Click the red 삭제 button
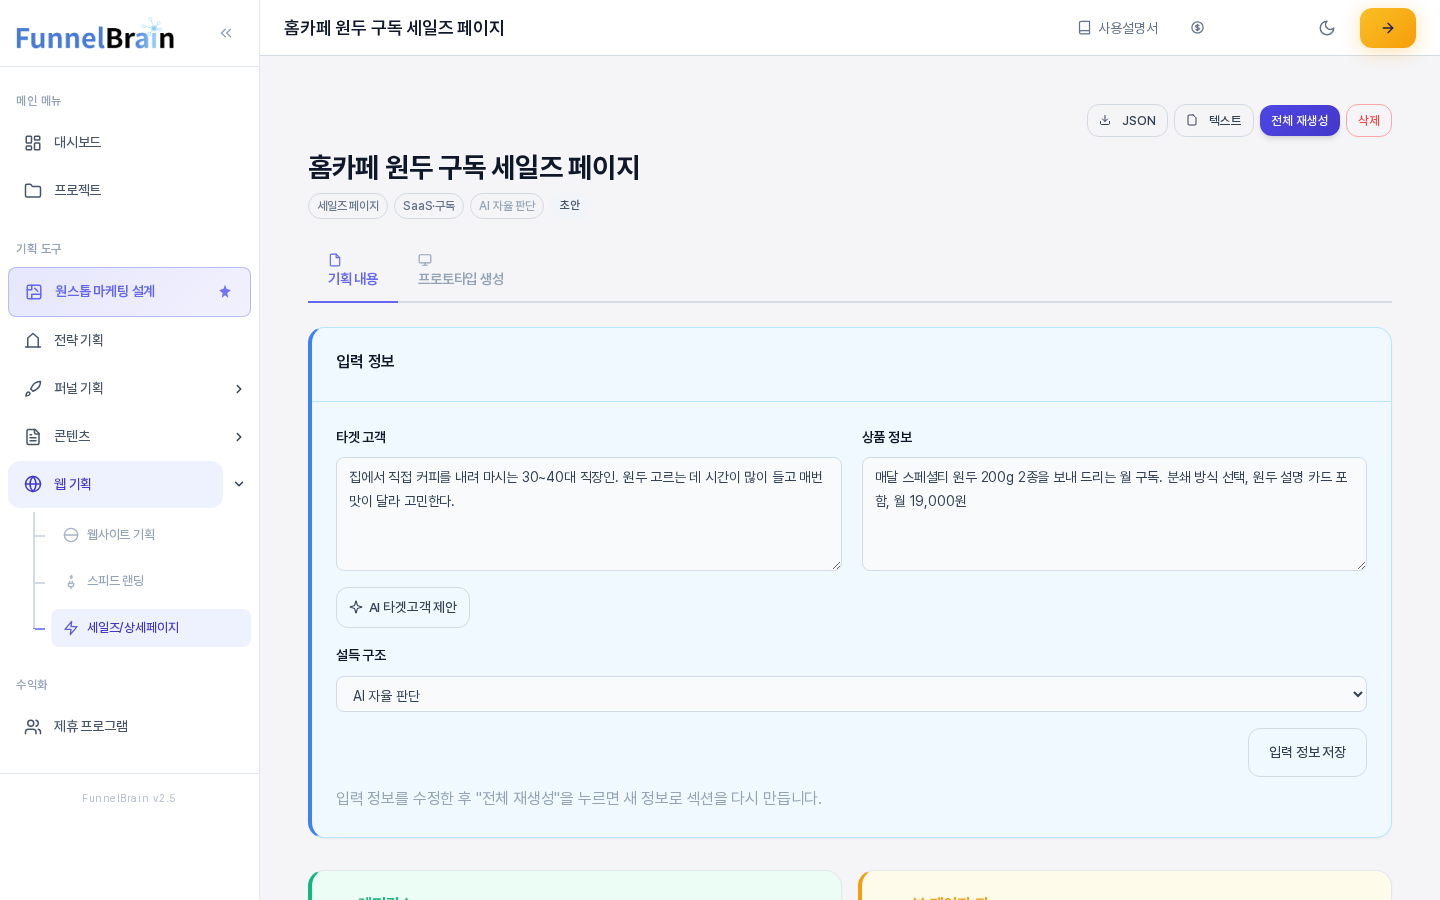The width and height of the screenshot is (1440, 900). pyautogui.click(x=1369, y=121)
